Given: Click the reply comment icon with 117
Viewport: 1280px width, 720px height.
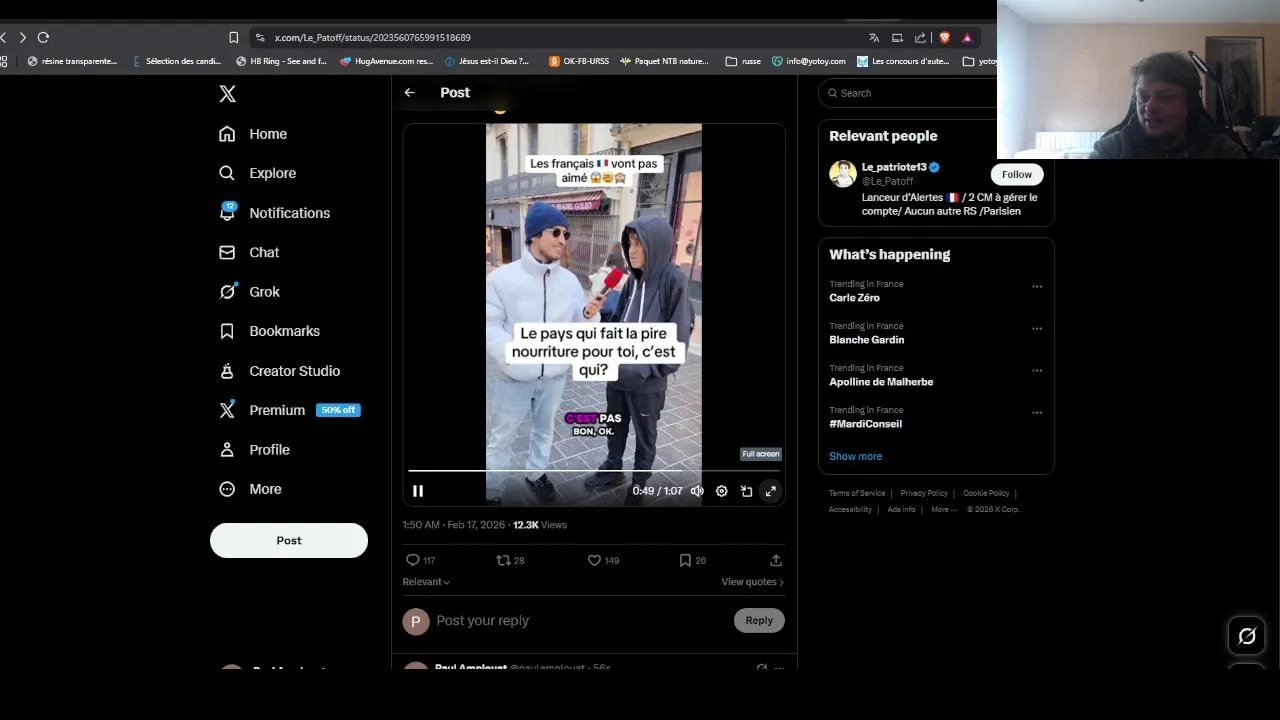Looking at the screenshot, I should [x=420, y=560].
